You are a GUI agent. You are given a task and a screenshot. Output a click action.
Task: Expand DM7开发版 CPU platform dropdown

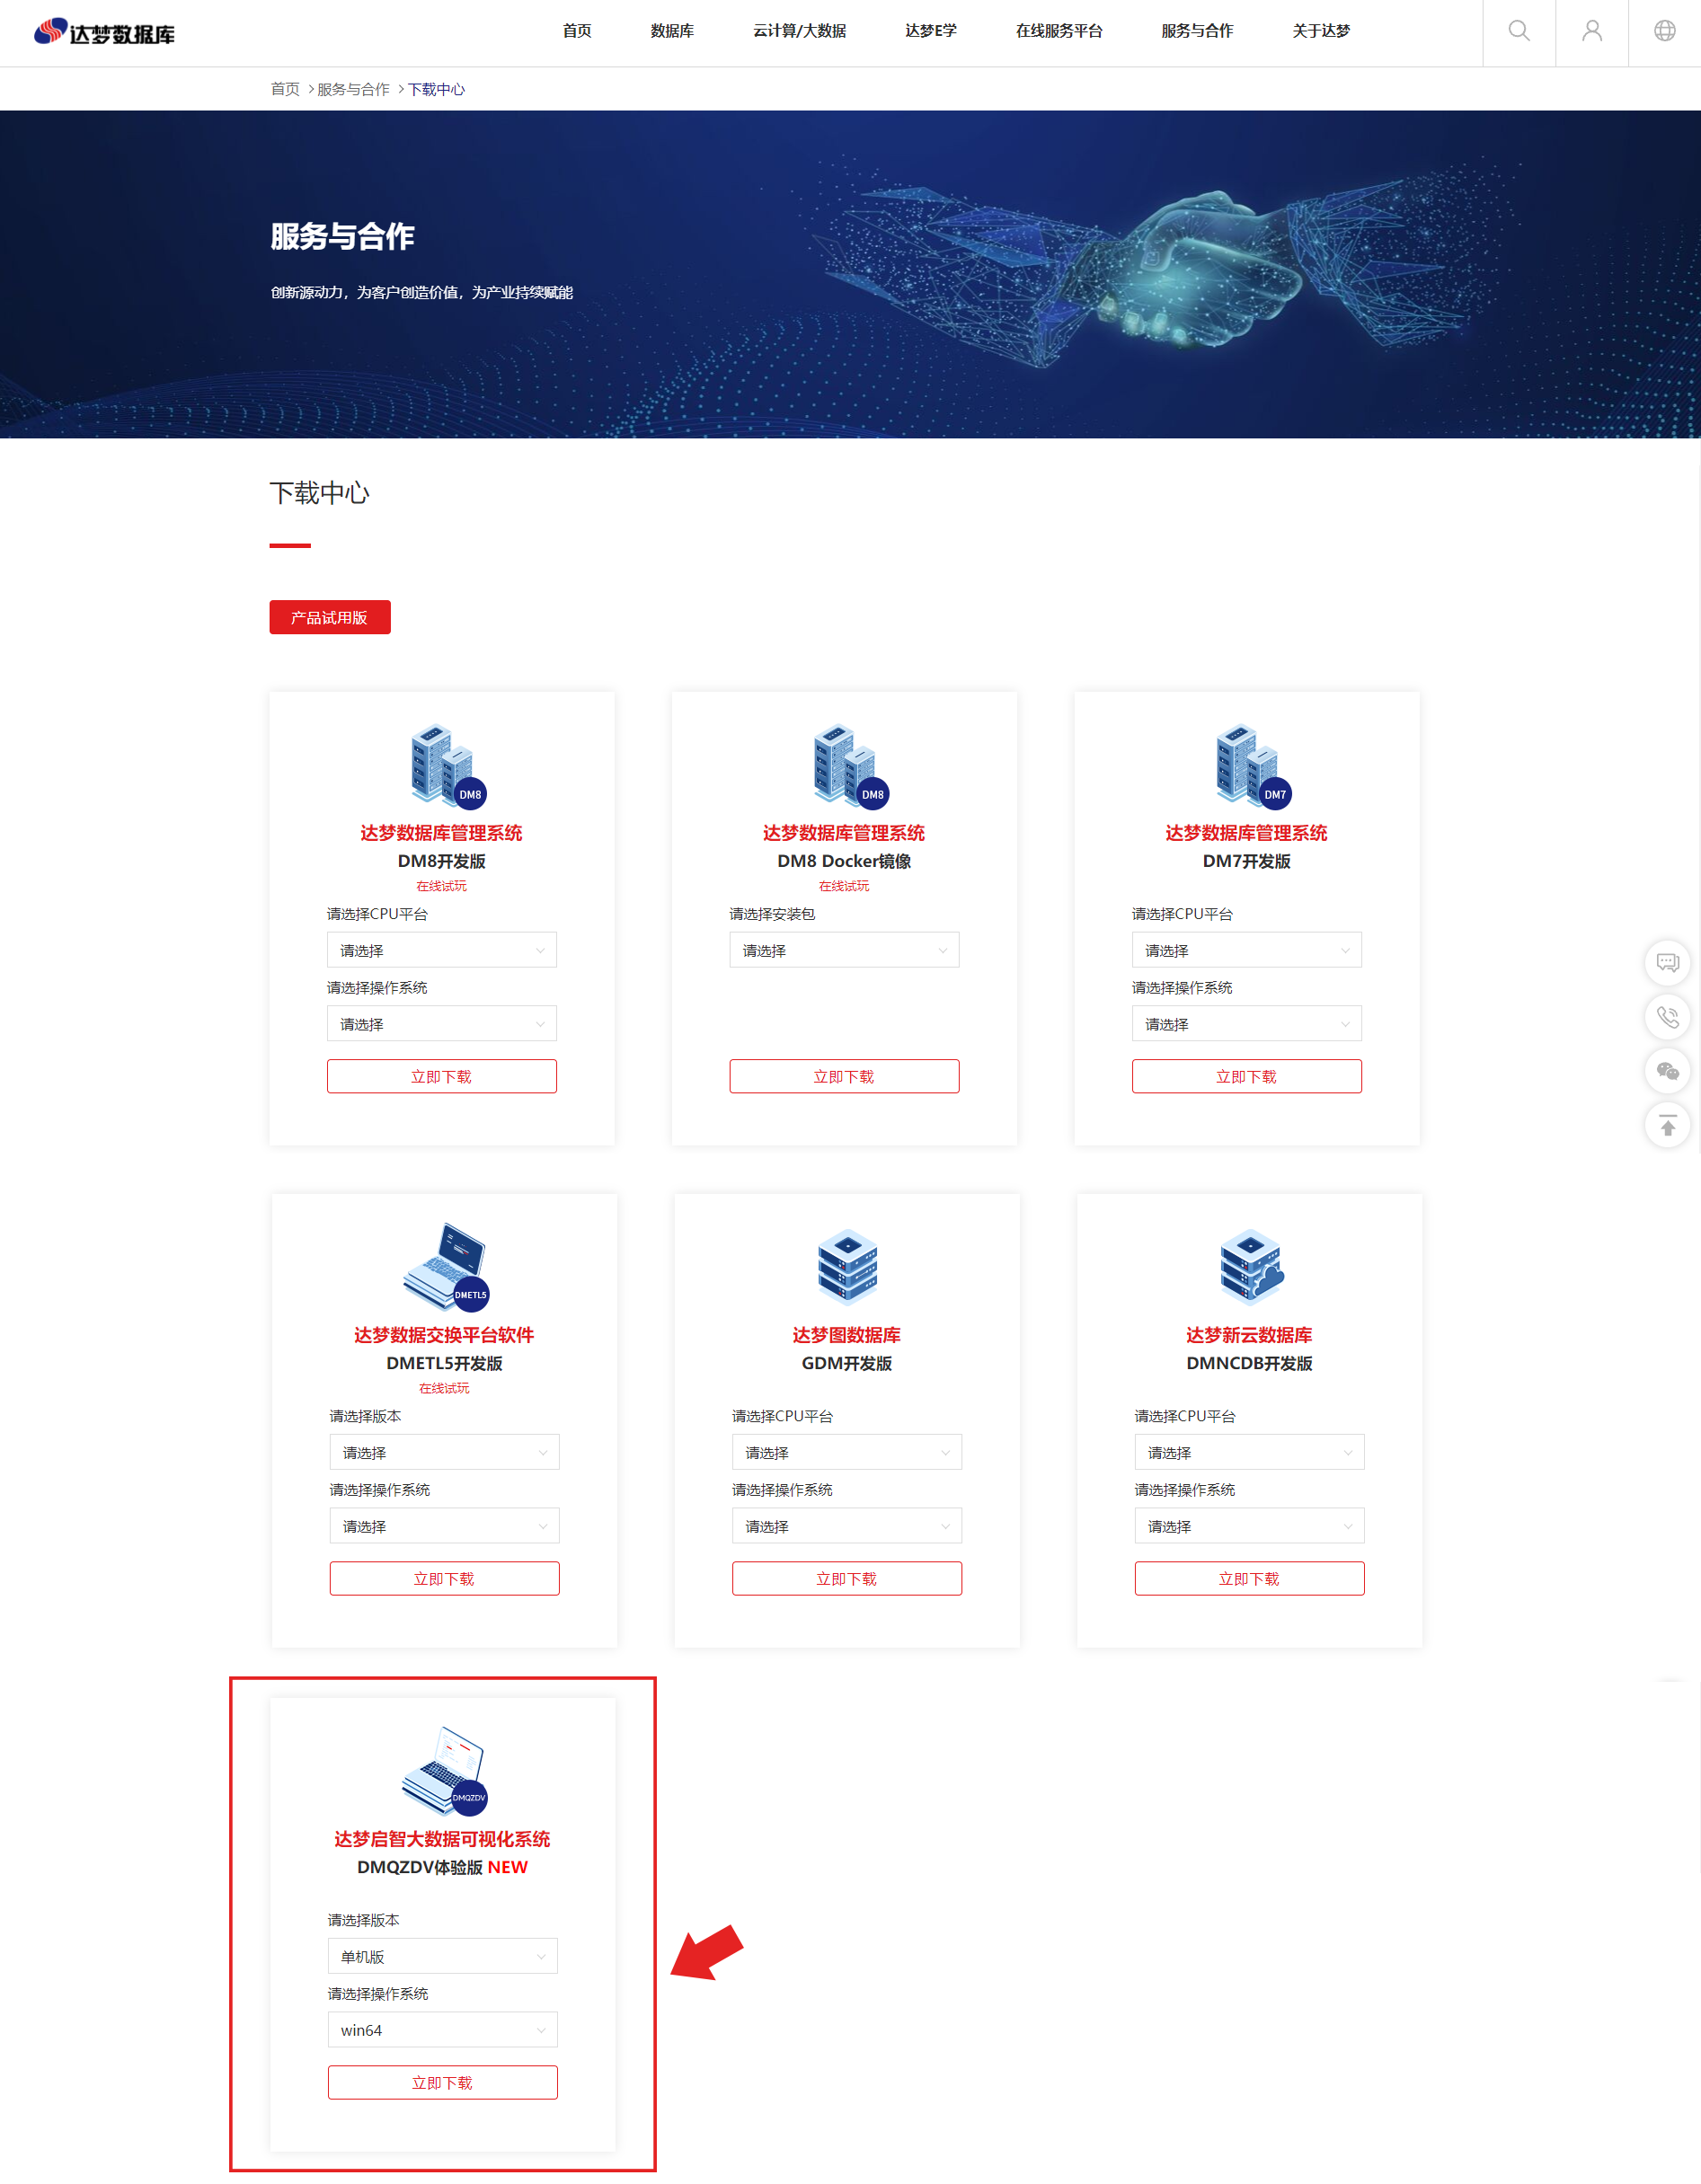[1246, 950]
